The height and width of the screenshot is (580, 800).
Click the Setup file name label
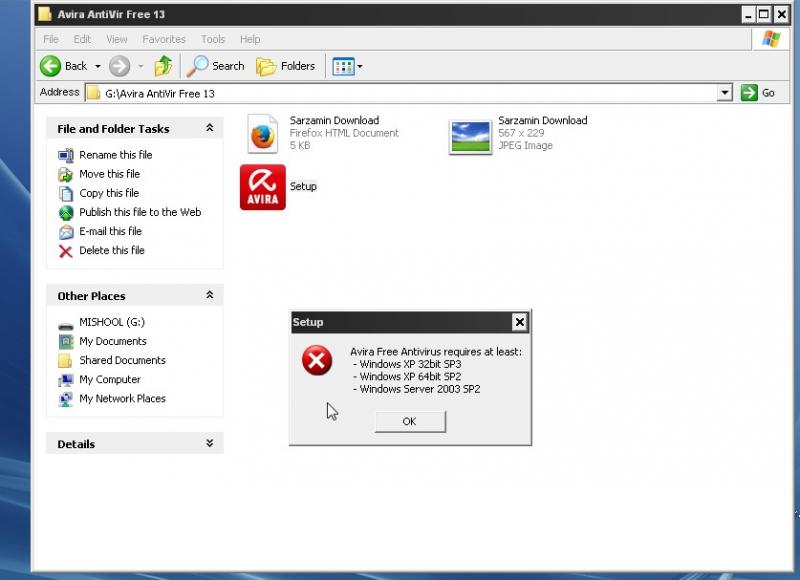(x=303, y=186)
